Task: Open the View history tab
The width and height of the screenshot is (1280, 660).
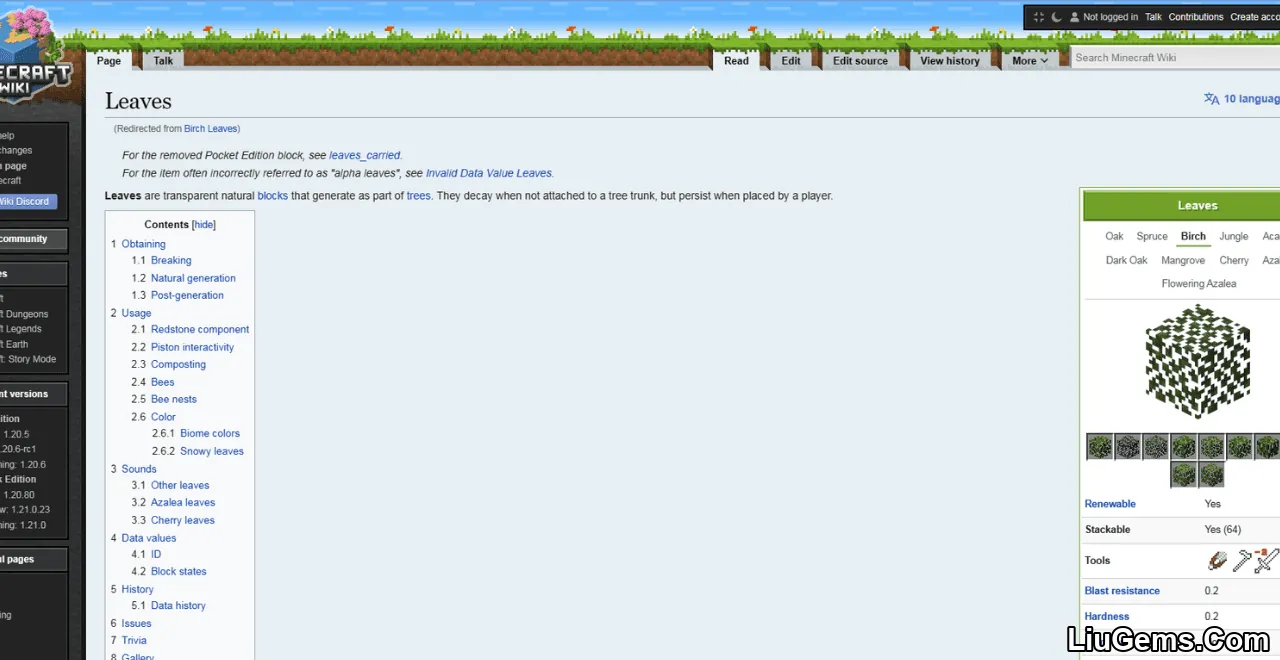Action: 950,61
